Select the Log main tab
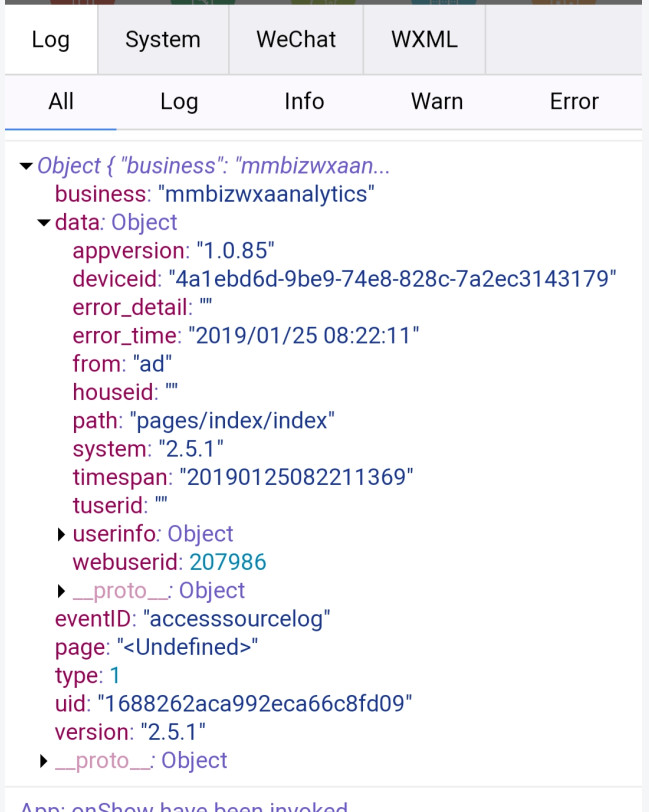Image resolution: width=649 pixels, height=812 pixels. [x=51, y=39]
